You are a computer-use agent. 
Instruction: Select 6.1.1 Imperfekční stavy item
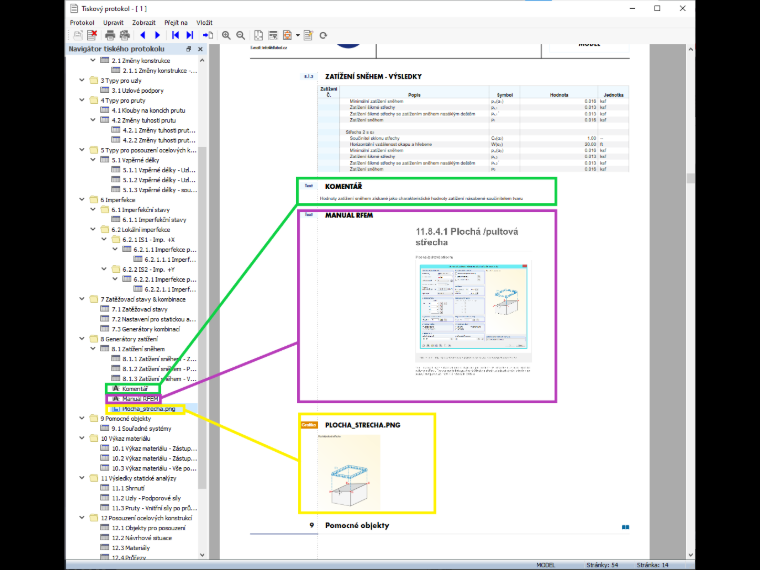click(154, 220)
